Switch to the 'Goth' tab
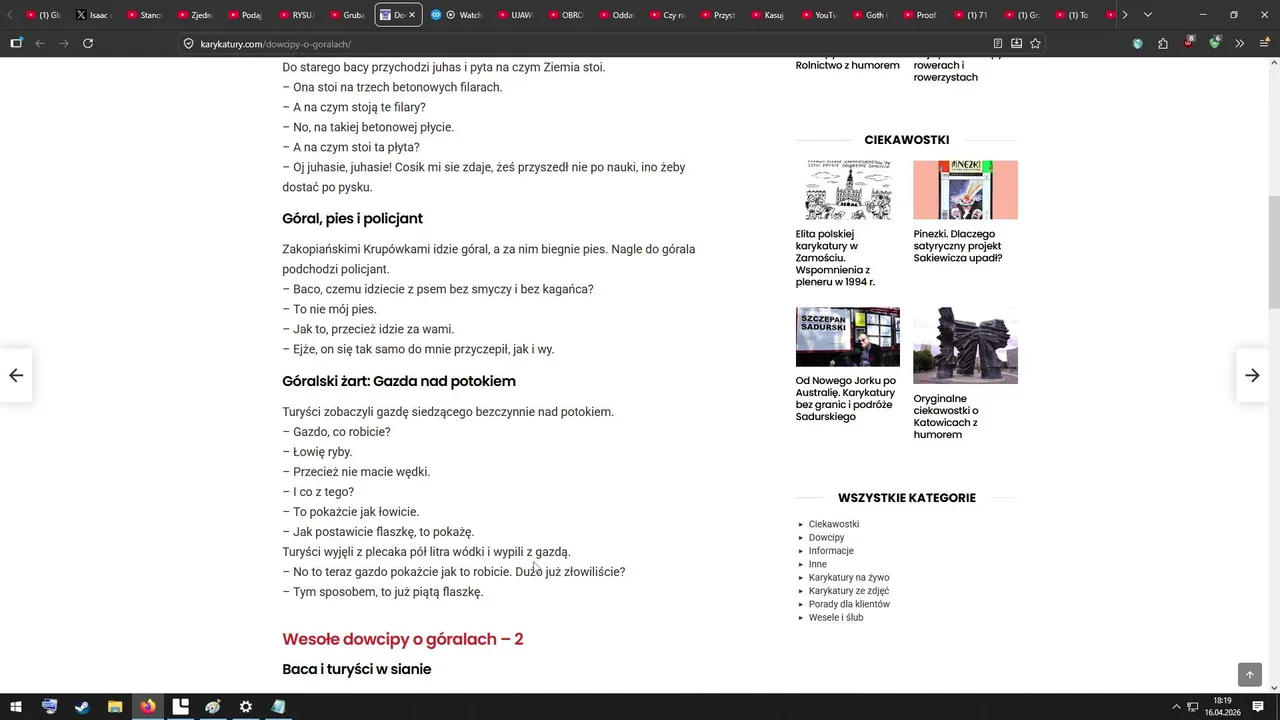Viewport: 1280px width, 720px height. (870, 15)
